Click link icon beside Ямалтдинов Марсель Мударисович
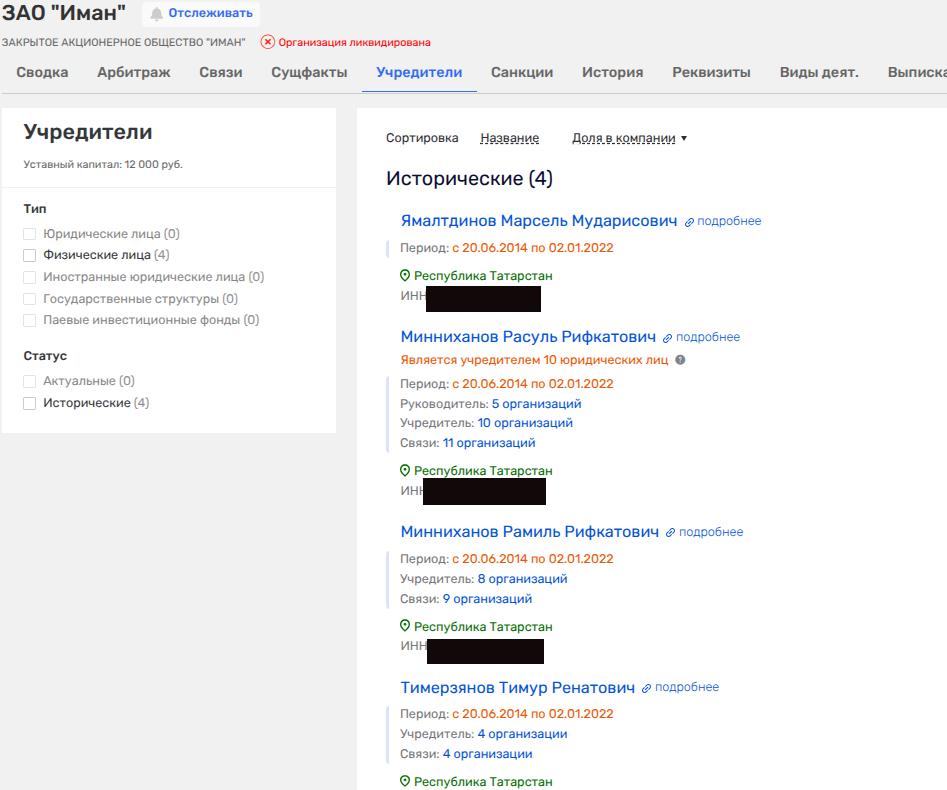Image resolution: width=947 pixels, height=790 pixels. [689, 222]
